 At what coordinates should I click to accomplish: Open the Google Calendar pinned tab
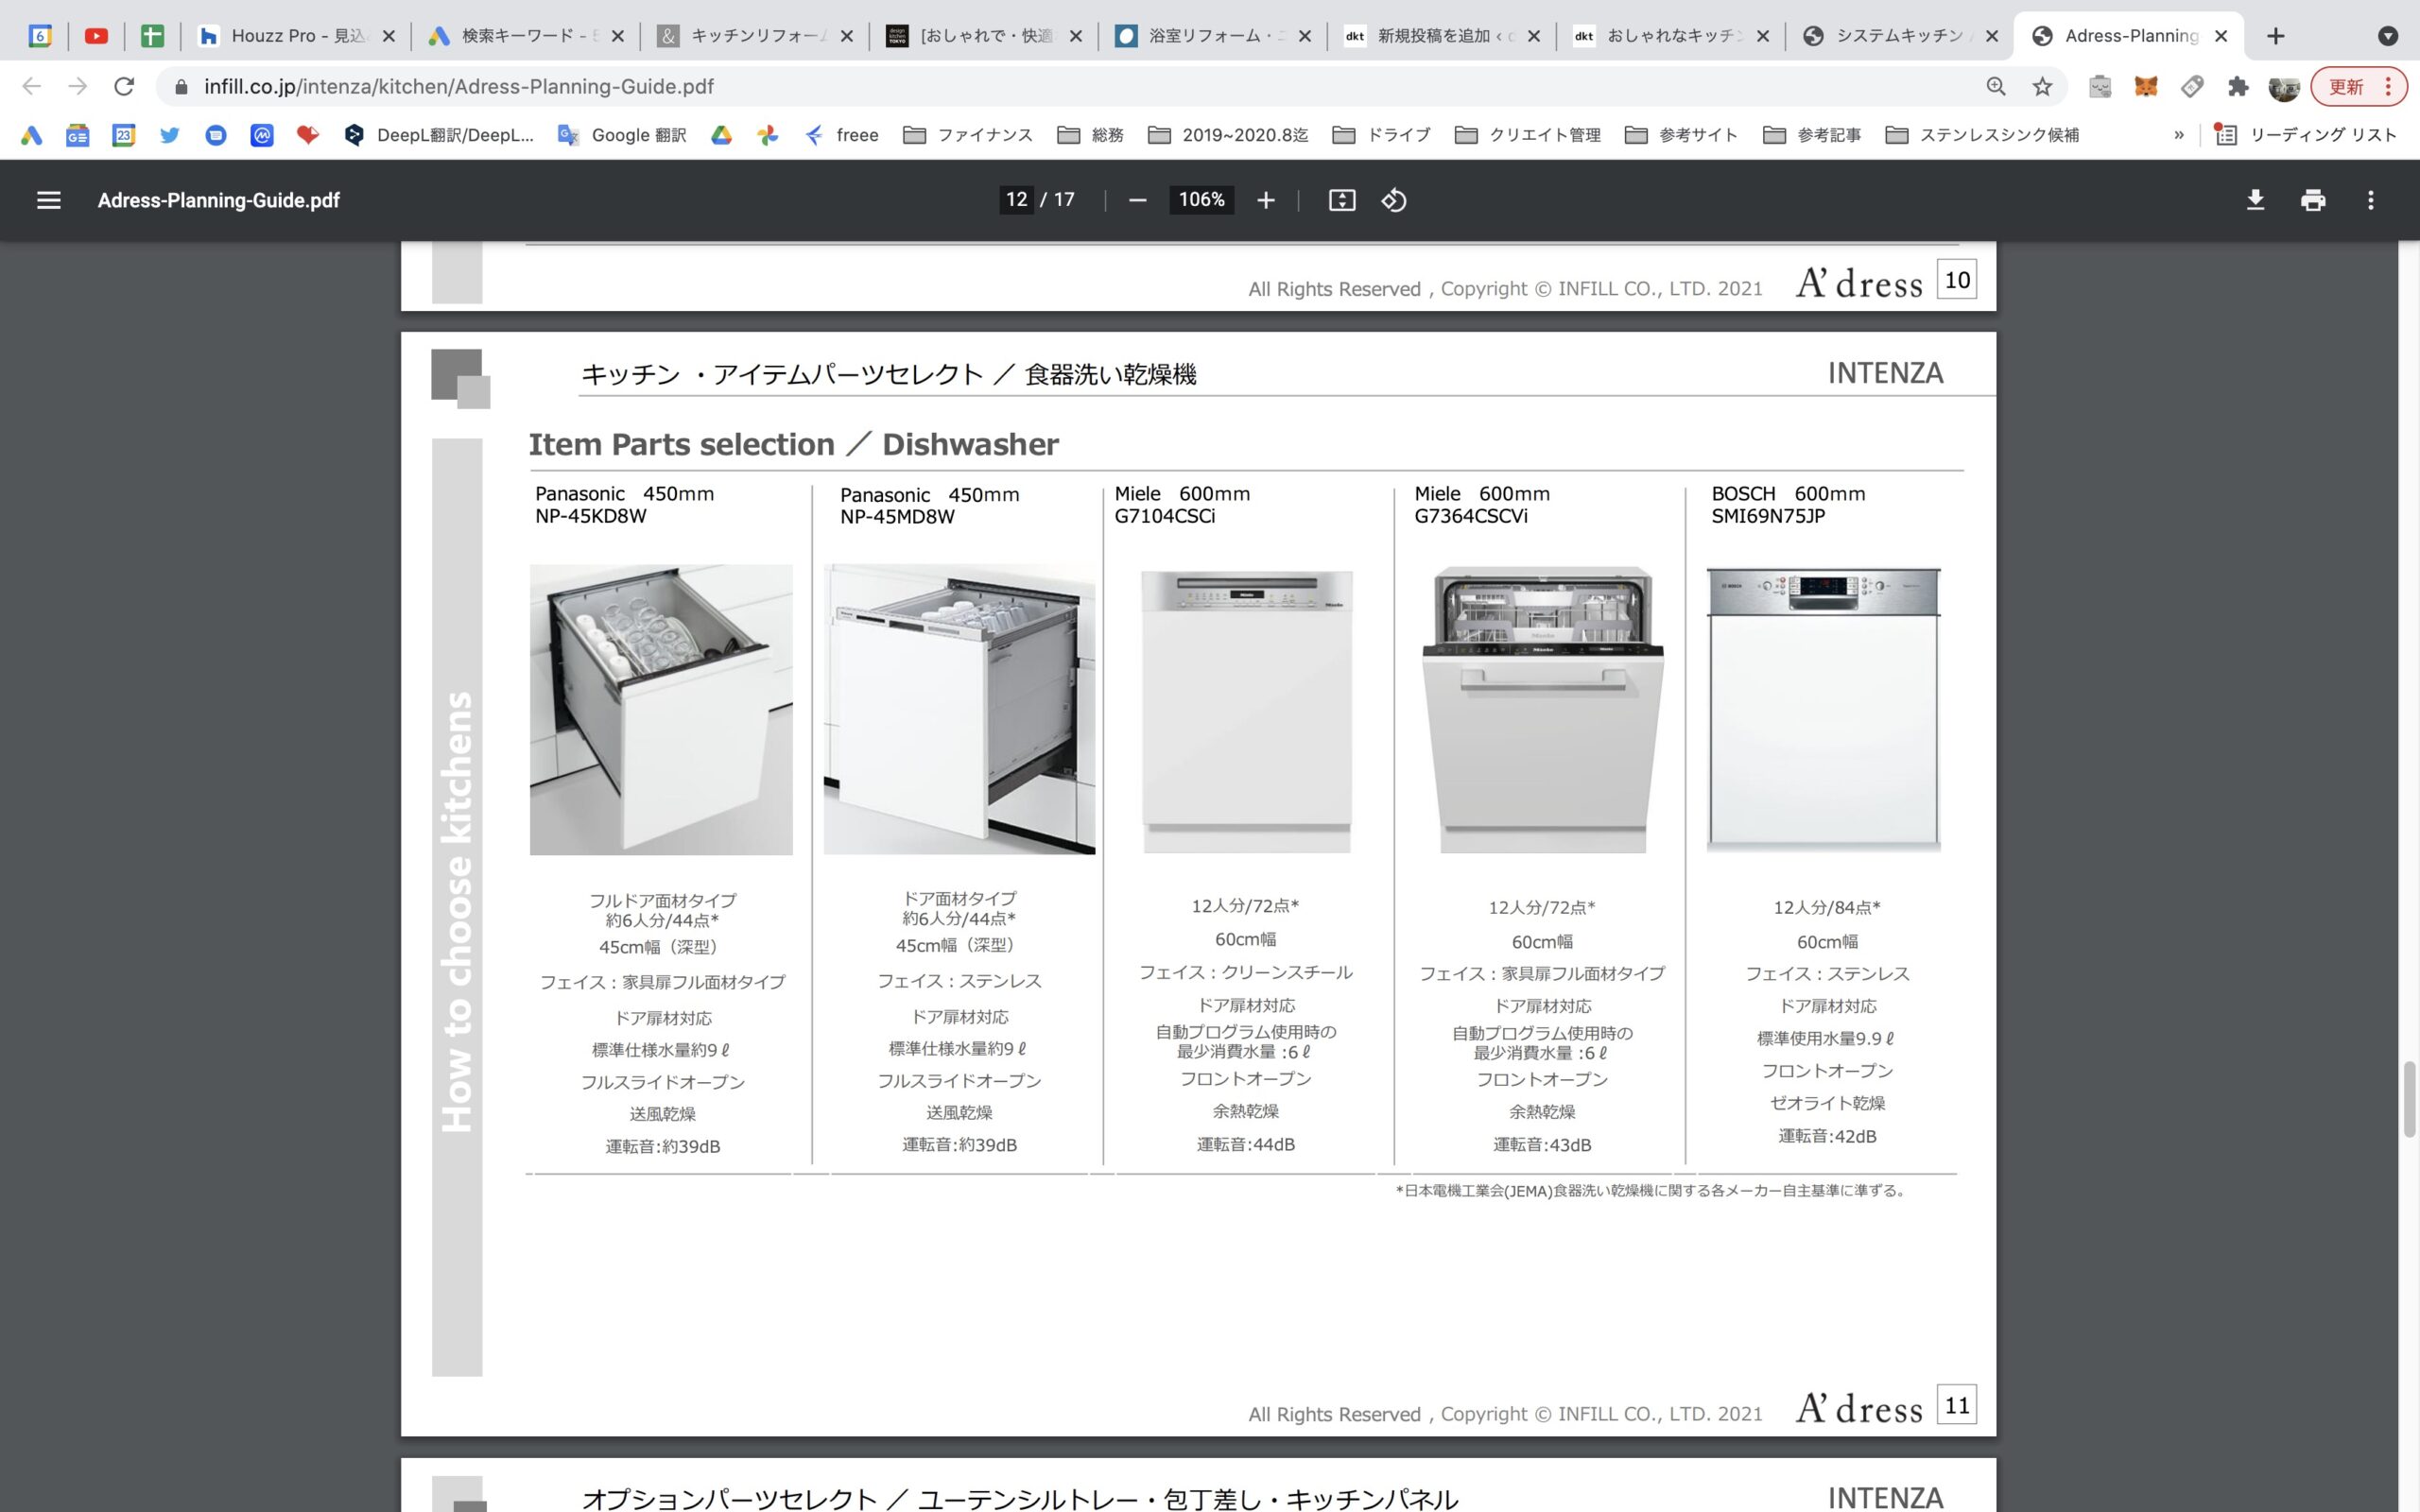coord(40,36)
